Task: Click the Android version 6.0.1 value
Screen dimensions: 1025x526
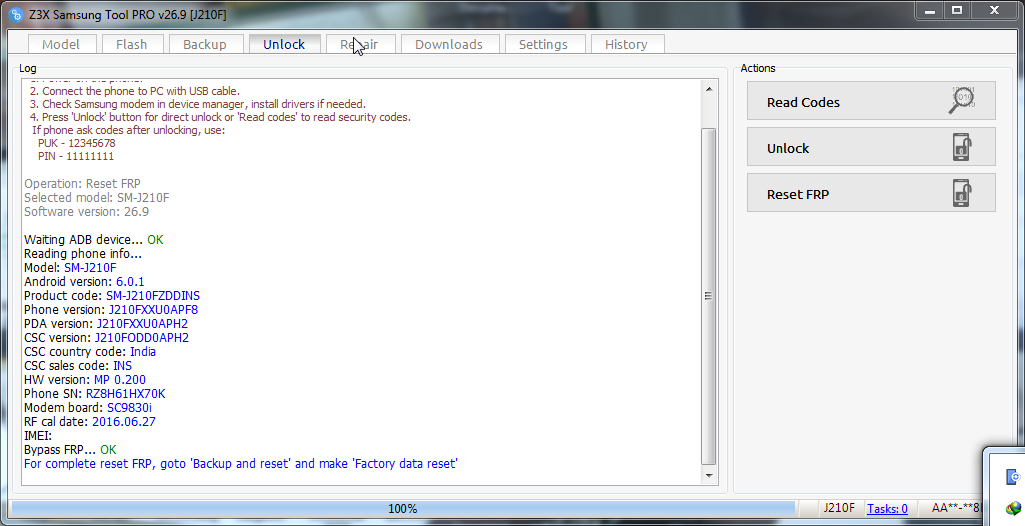Action: coord(130,282)
